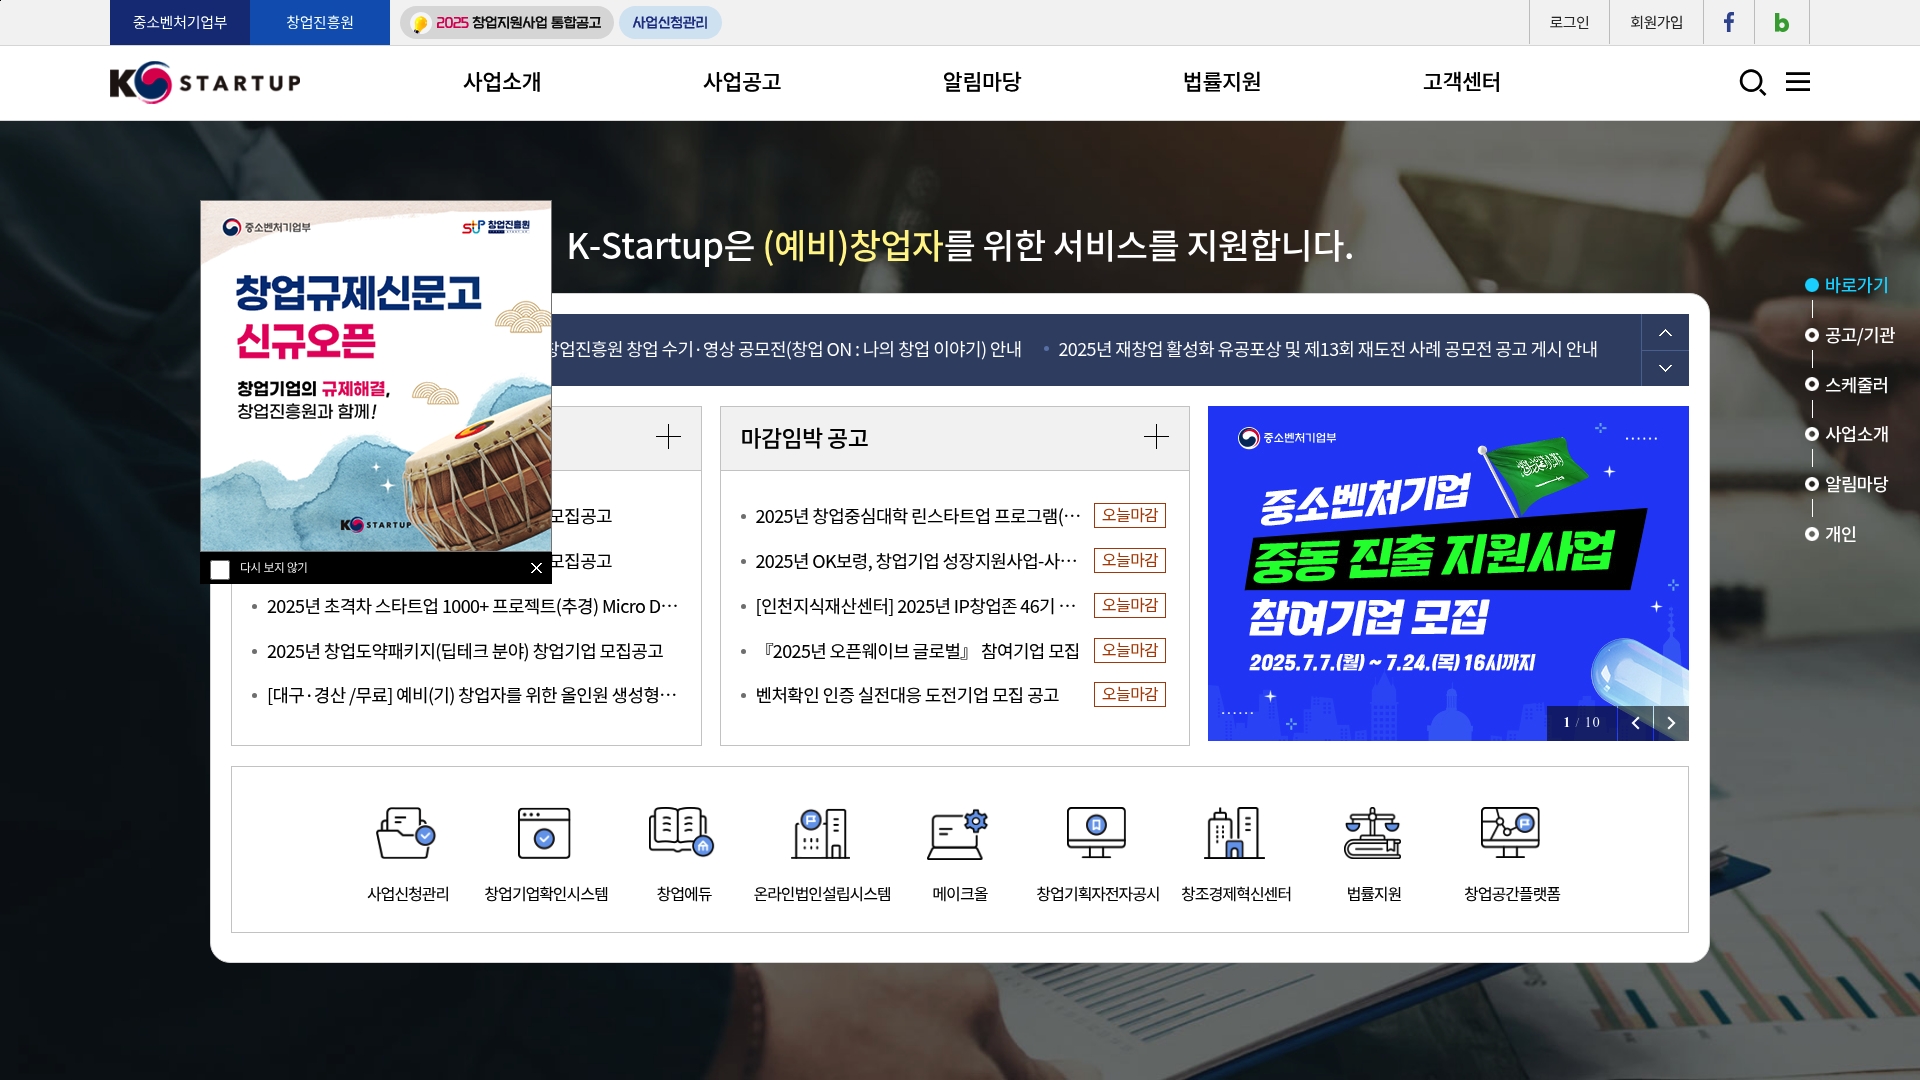The image size is (1920, 1080).
Task: Open the 법률지원 scales icon
Action: [x=1373, y=833]
